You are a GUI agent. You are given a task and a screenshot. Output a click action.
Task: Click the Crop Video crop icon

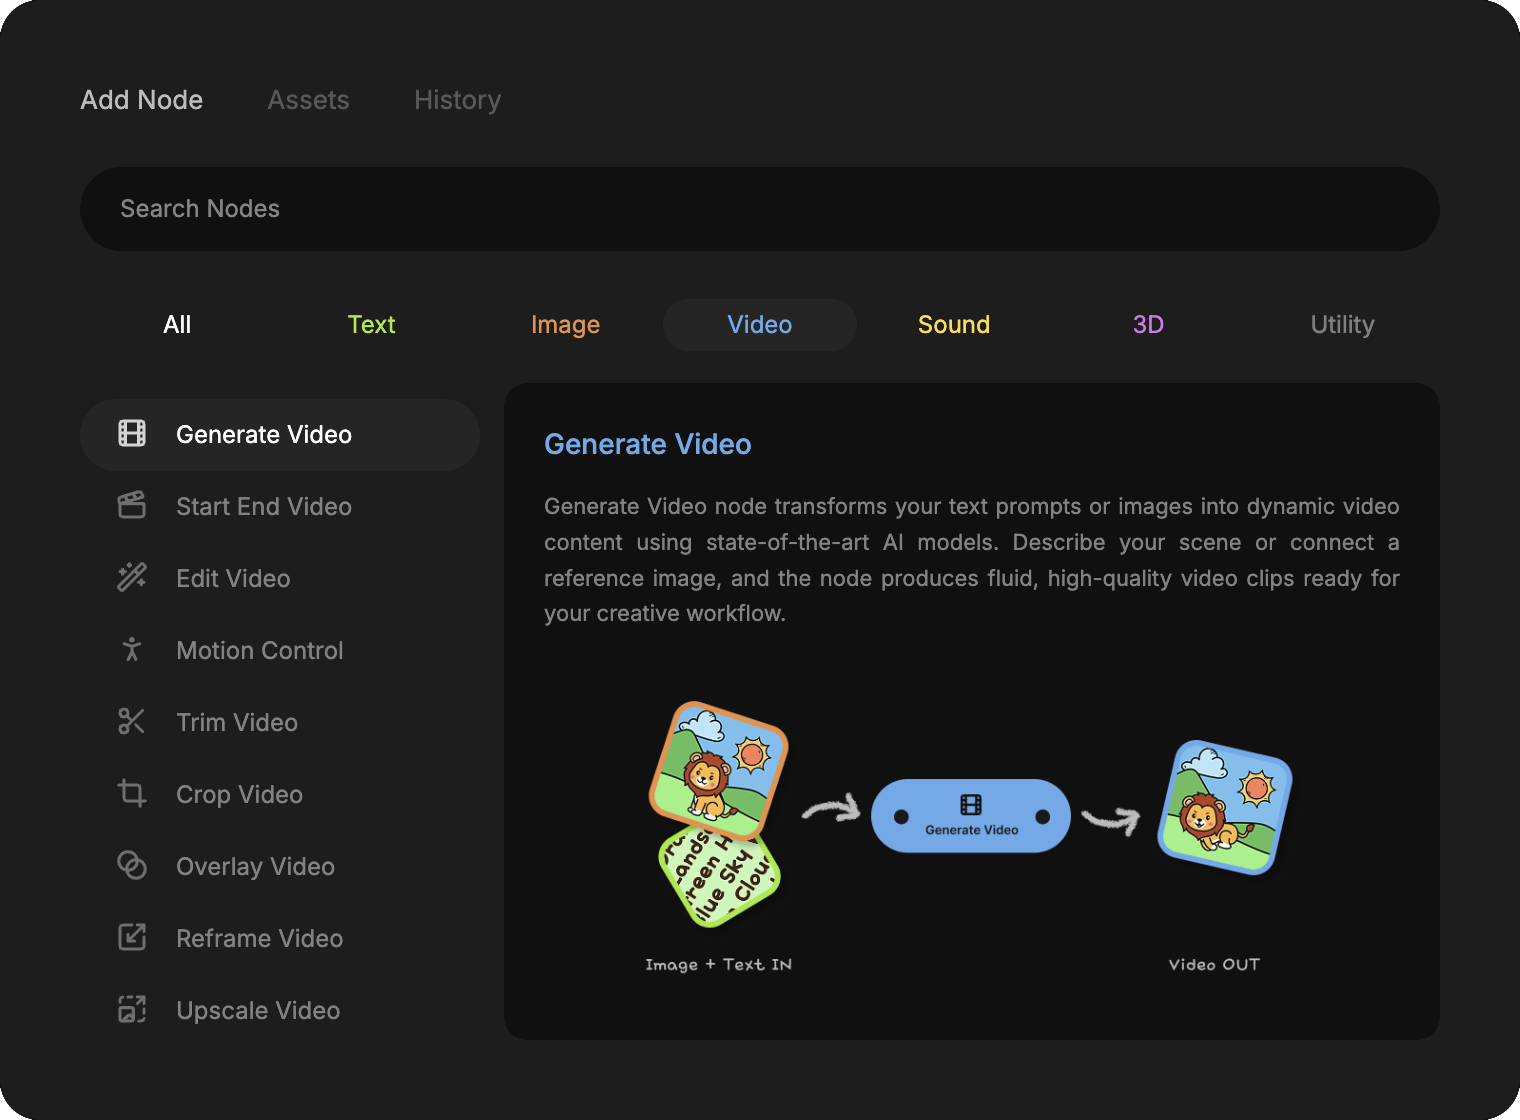132,794
